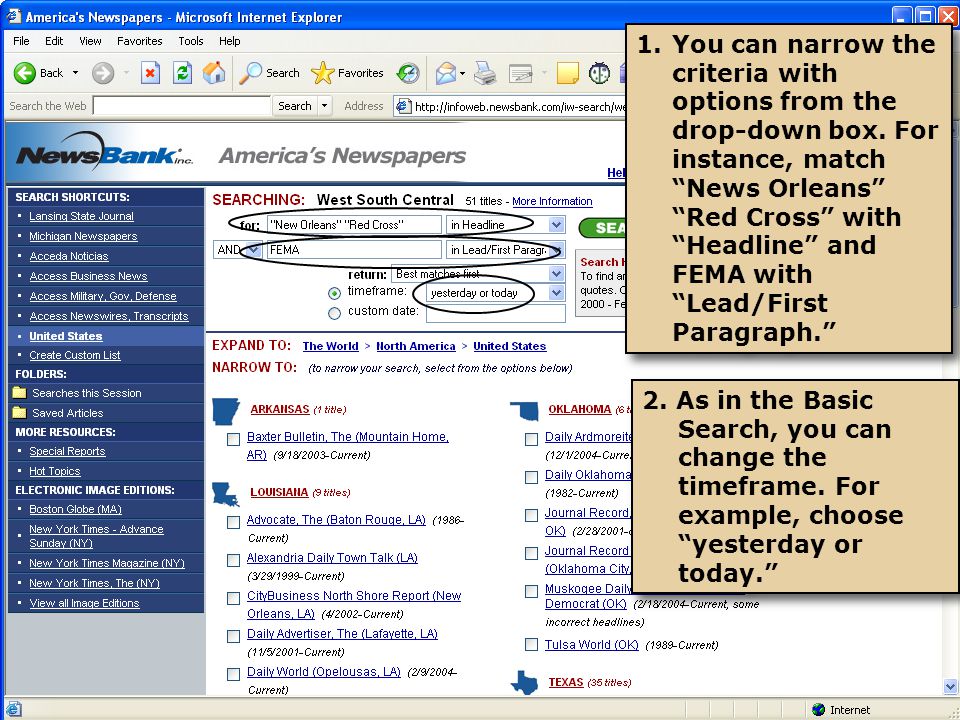This screenshot has width=960, height=720.
Task: Click the green SEARCH button
Action: tap(602, 228)
